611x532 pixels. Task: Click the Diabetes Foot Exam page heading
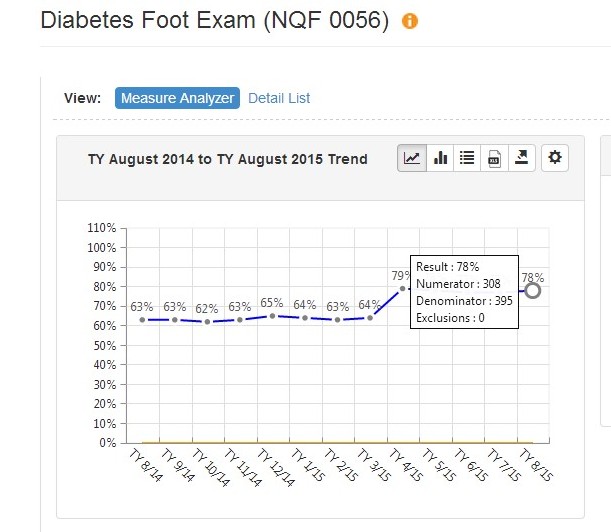tap(214, 21)
